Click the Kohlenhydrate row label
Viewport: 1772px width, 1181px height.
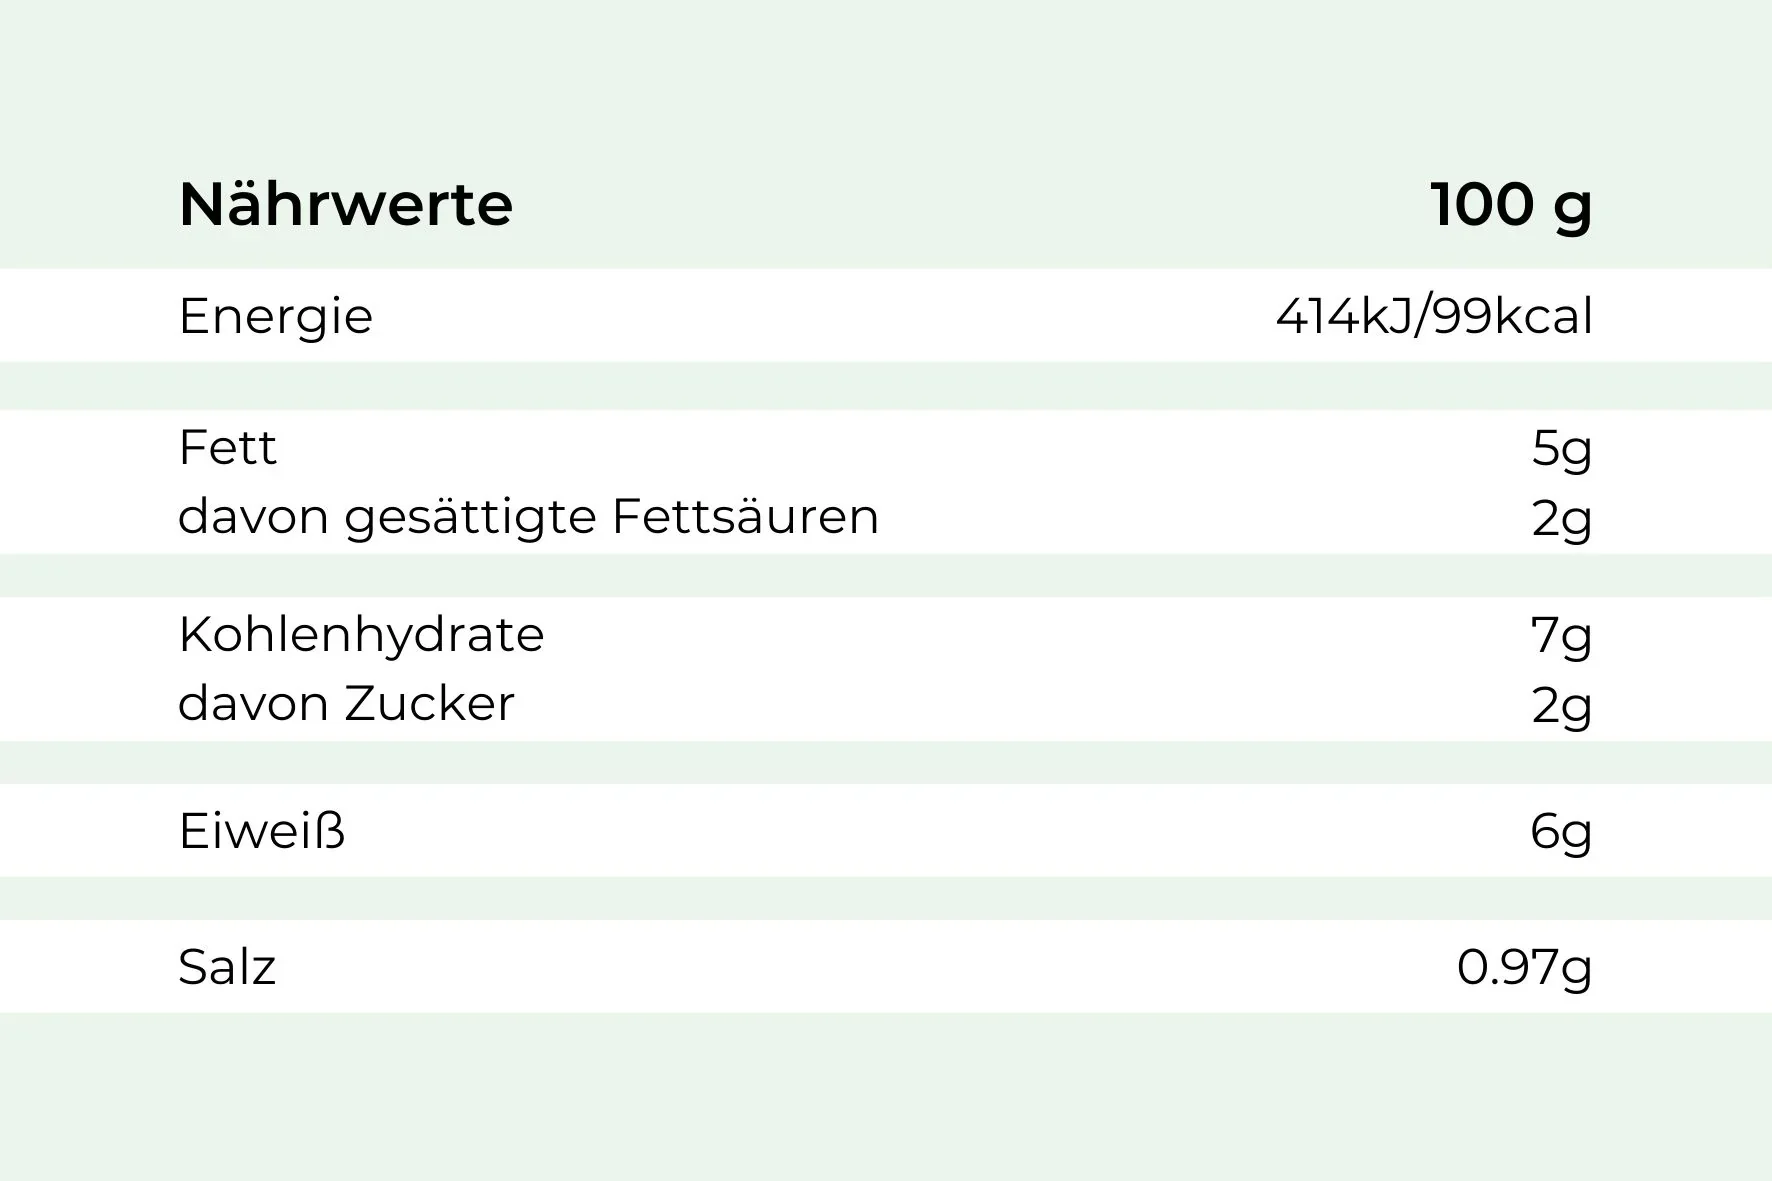(x=361, y=634)
